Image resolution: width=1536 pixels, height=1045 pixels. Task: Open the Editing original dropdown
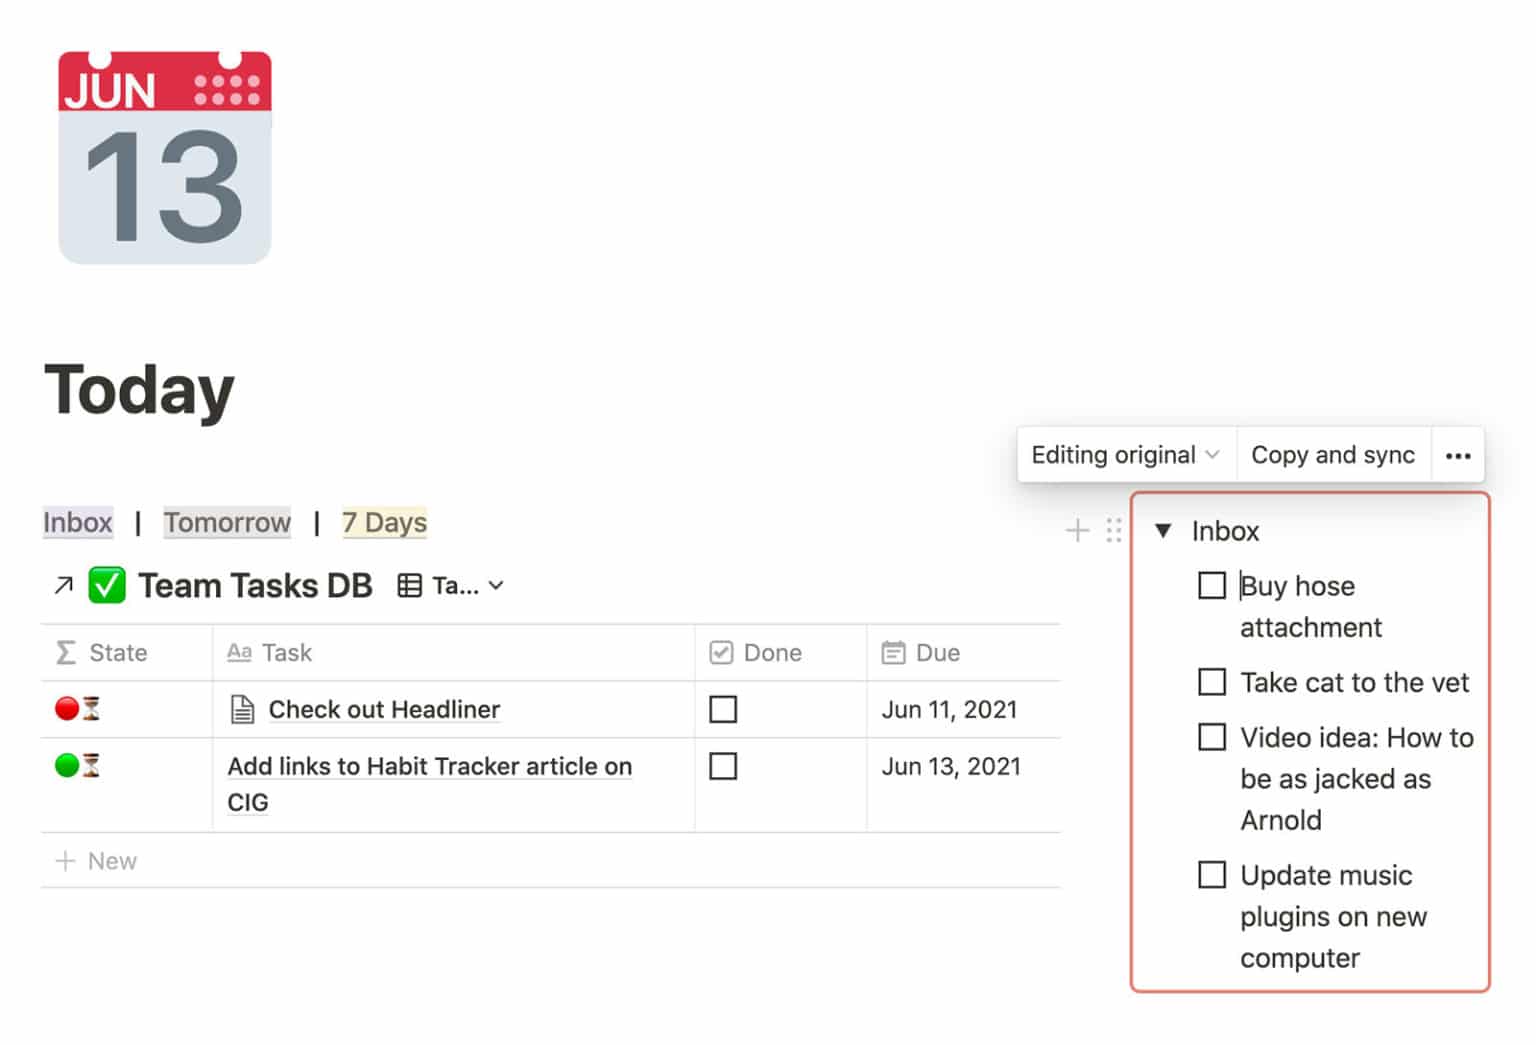pos(1124,454)
